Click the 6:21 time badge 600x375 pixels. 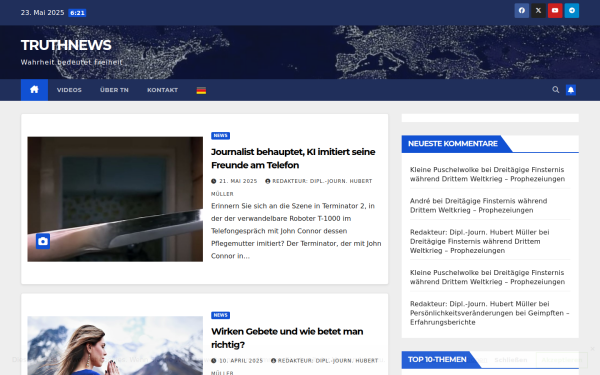pyautogui.click(x=77, y=13)
